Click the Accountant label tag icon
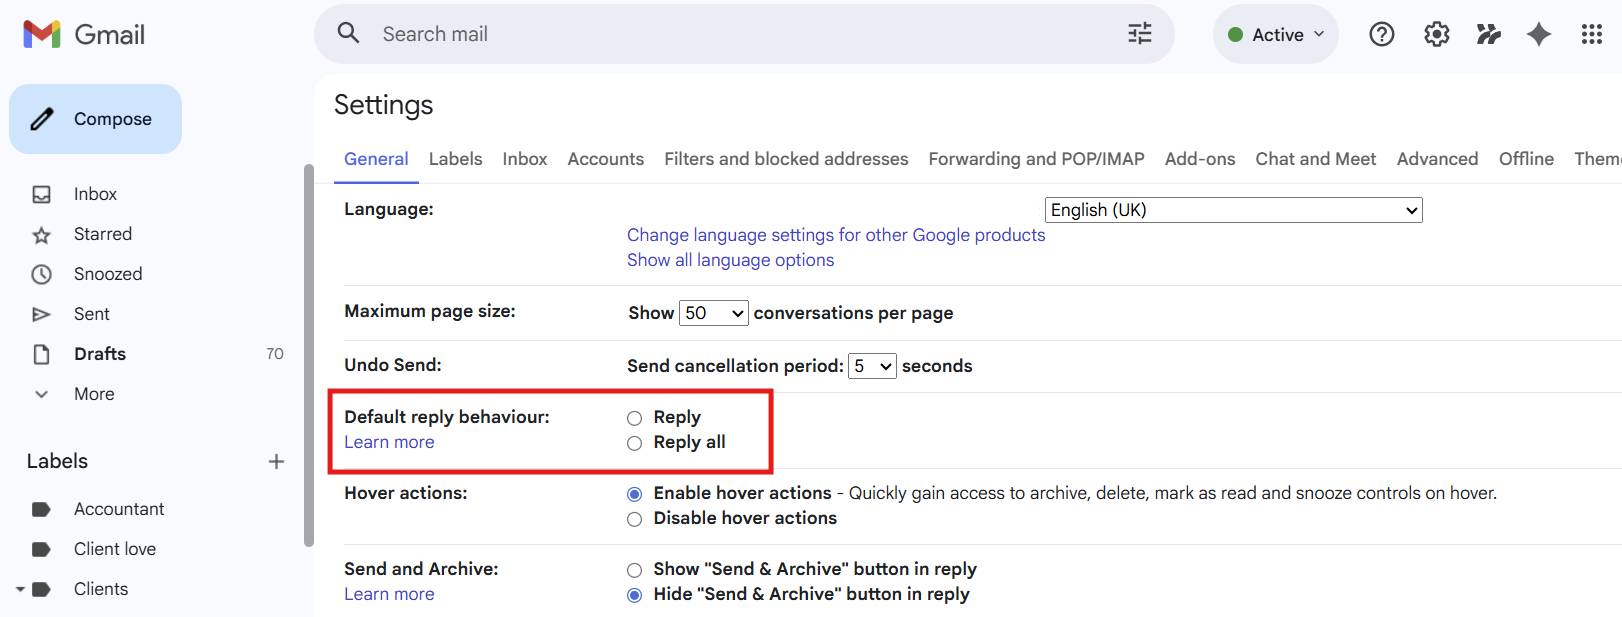This screenshot has width=1622, height=617. coord(41,509)
